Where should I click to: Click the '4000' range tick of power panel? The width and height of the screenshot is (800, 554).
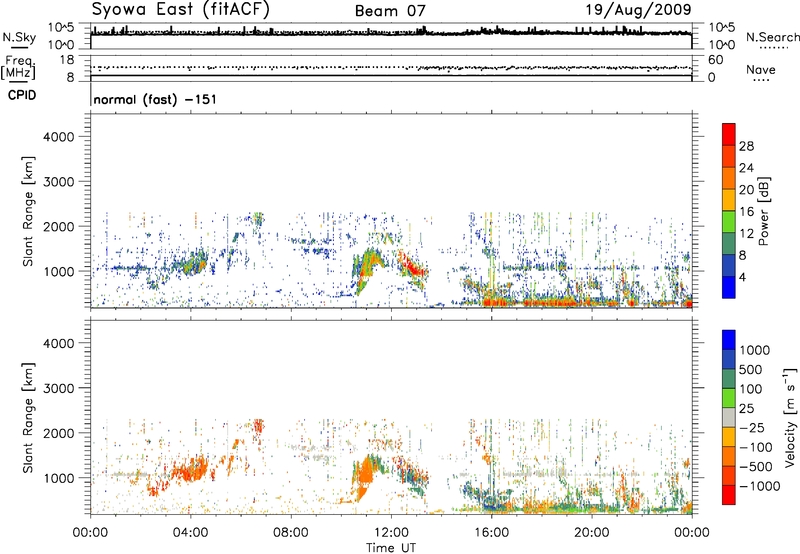[x=59, y=137]
